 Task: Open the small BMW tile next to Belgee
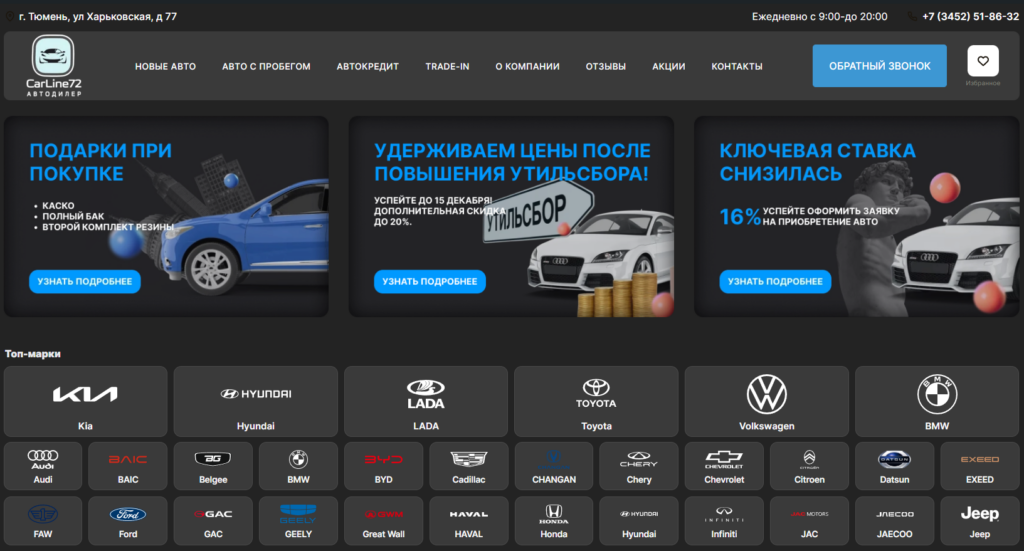tap(298, 466)
